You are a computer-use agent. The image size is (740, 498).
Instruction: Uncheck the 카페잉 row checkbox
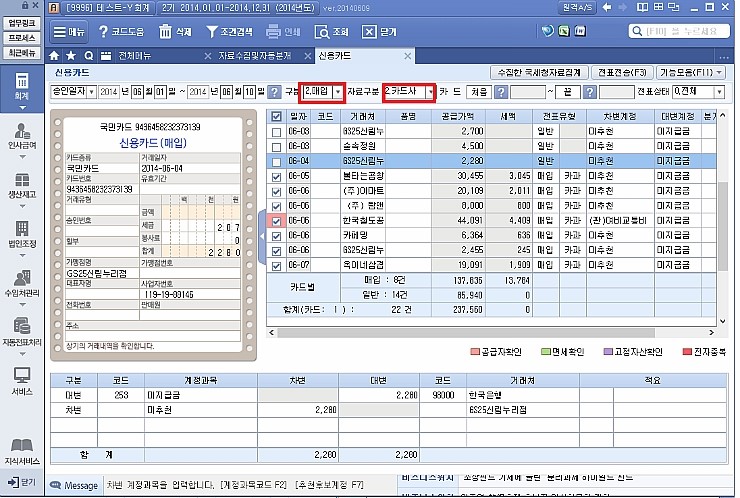pyautogui.click(x=277, y=236)
